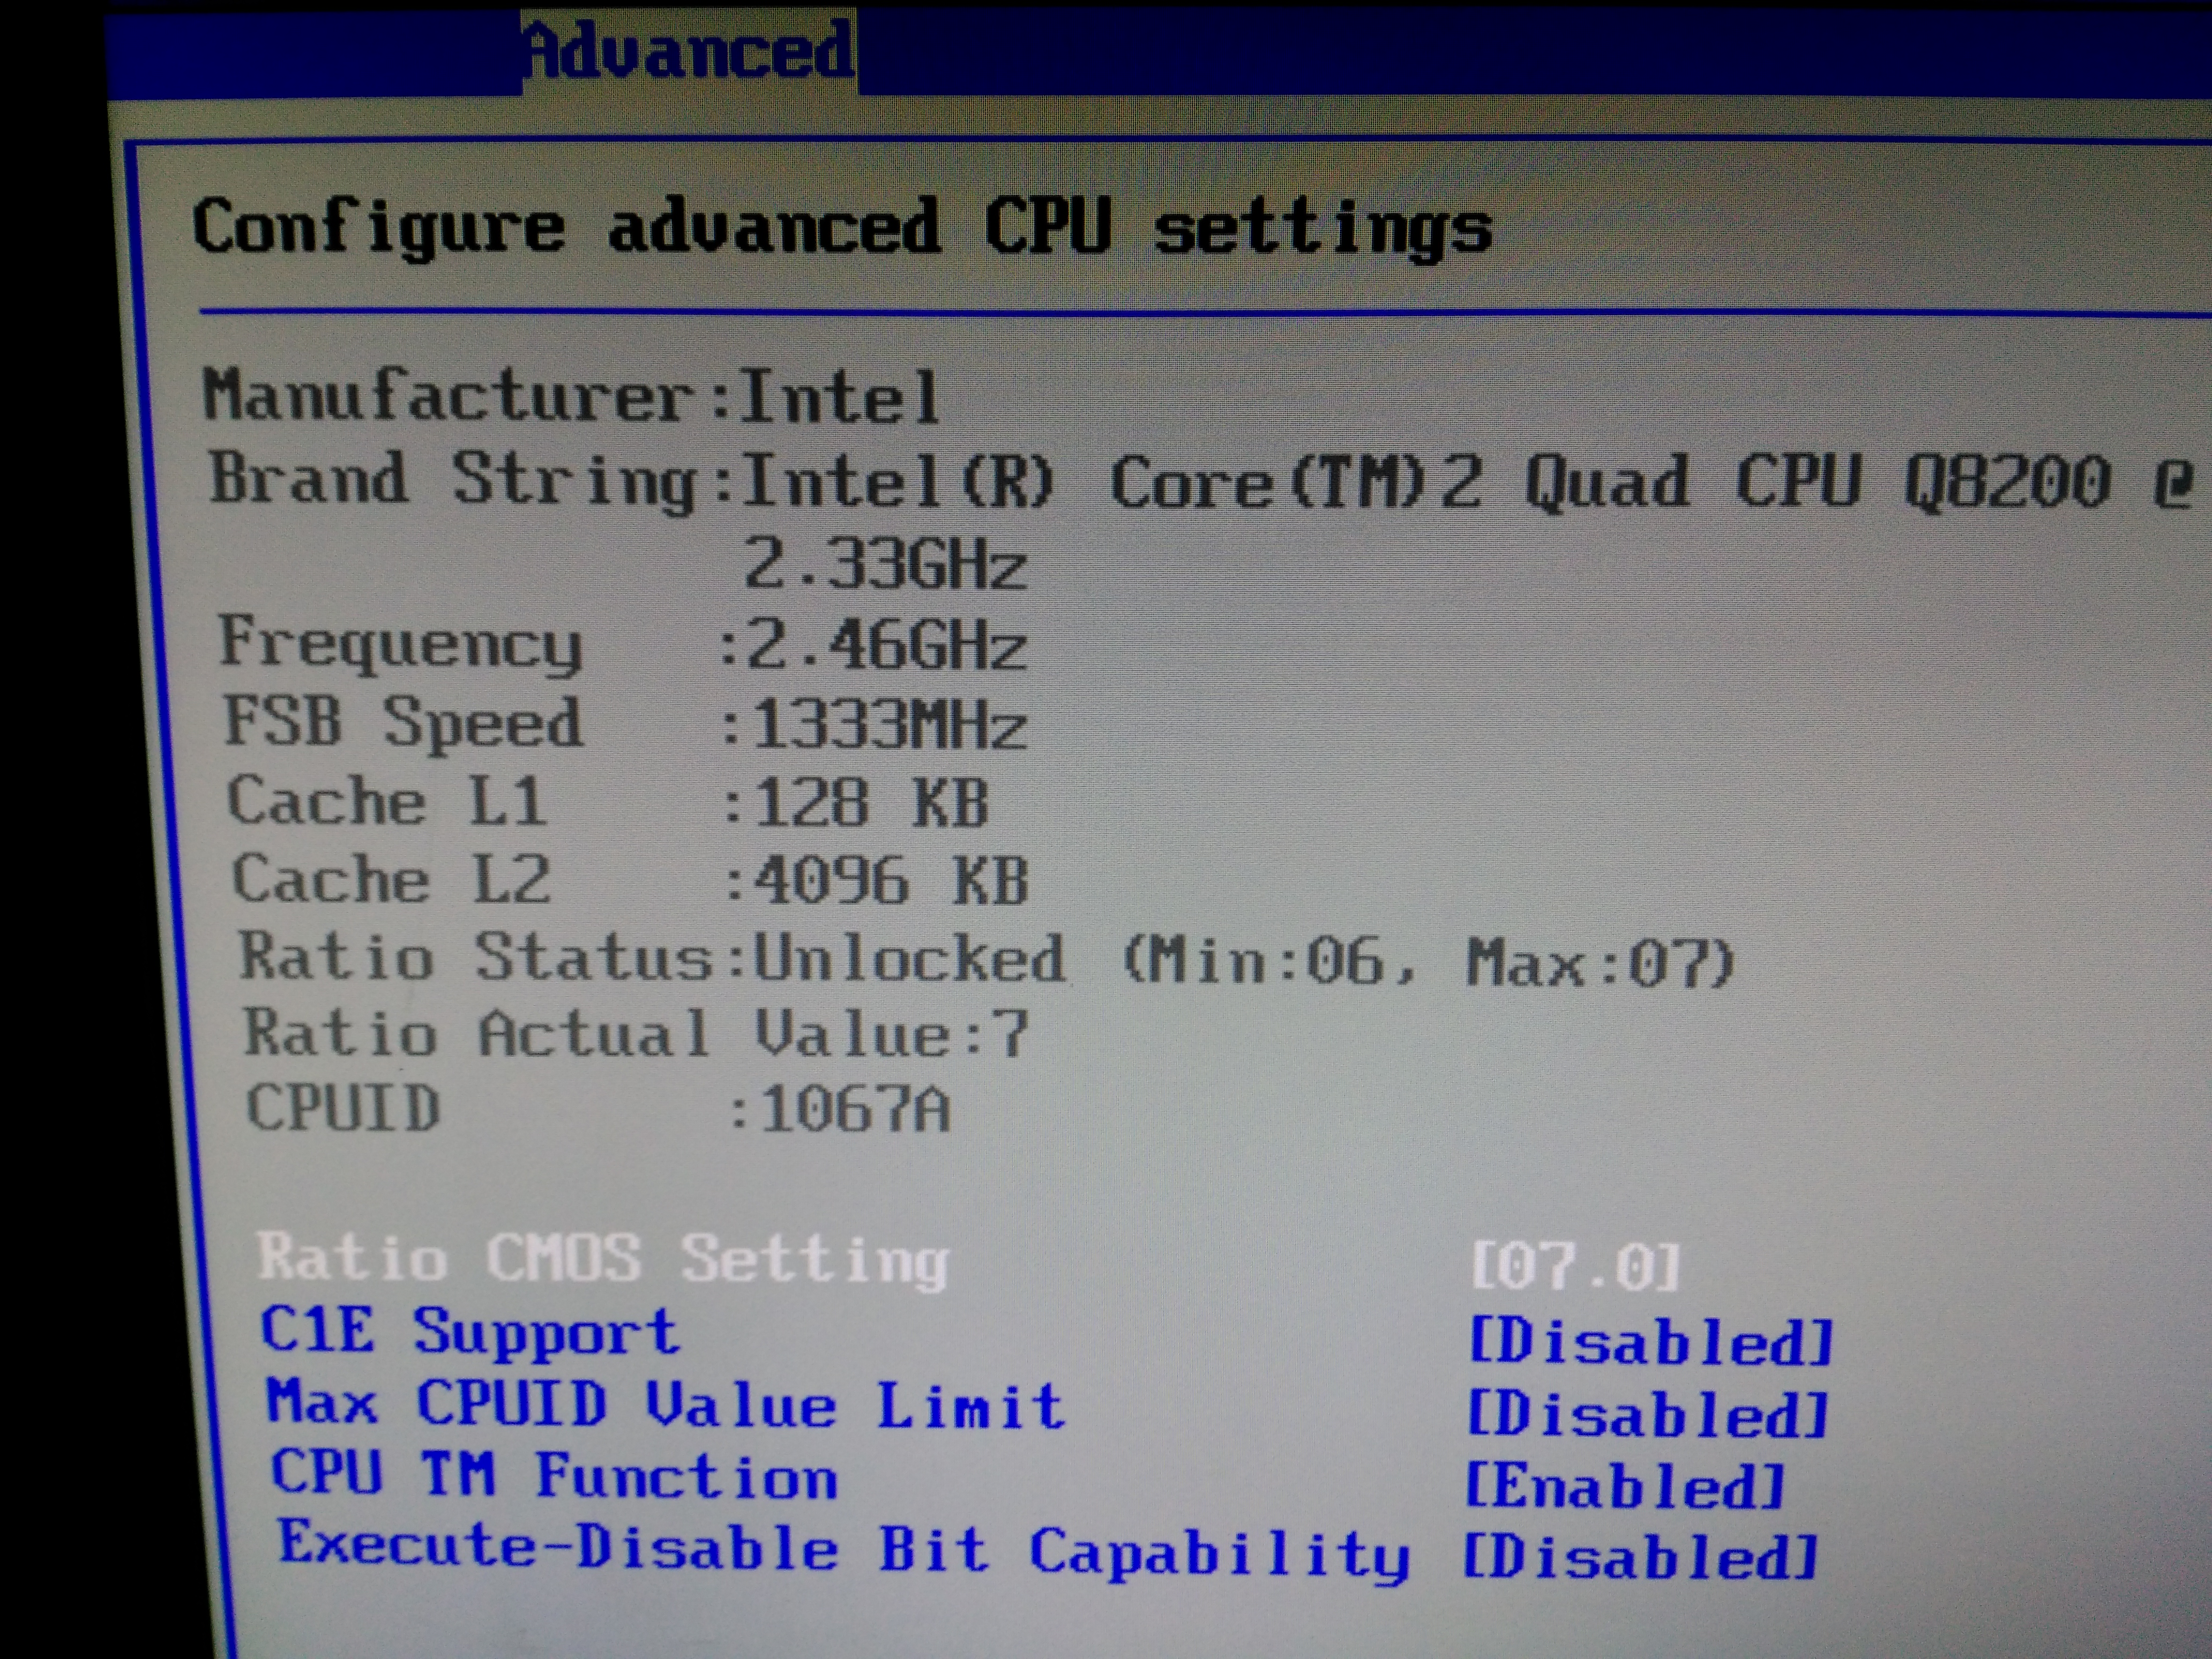The image size is (2212, 1659).
Task: Click the Configure advanced CPU settings heading
Action: pos(842,227)
